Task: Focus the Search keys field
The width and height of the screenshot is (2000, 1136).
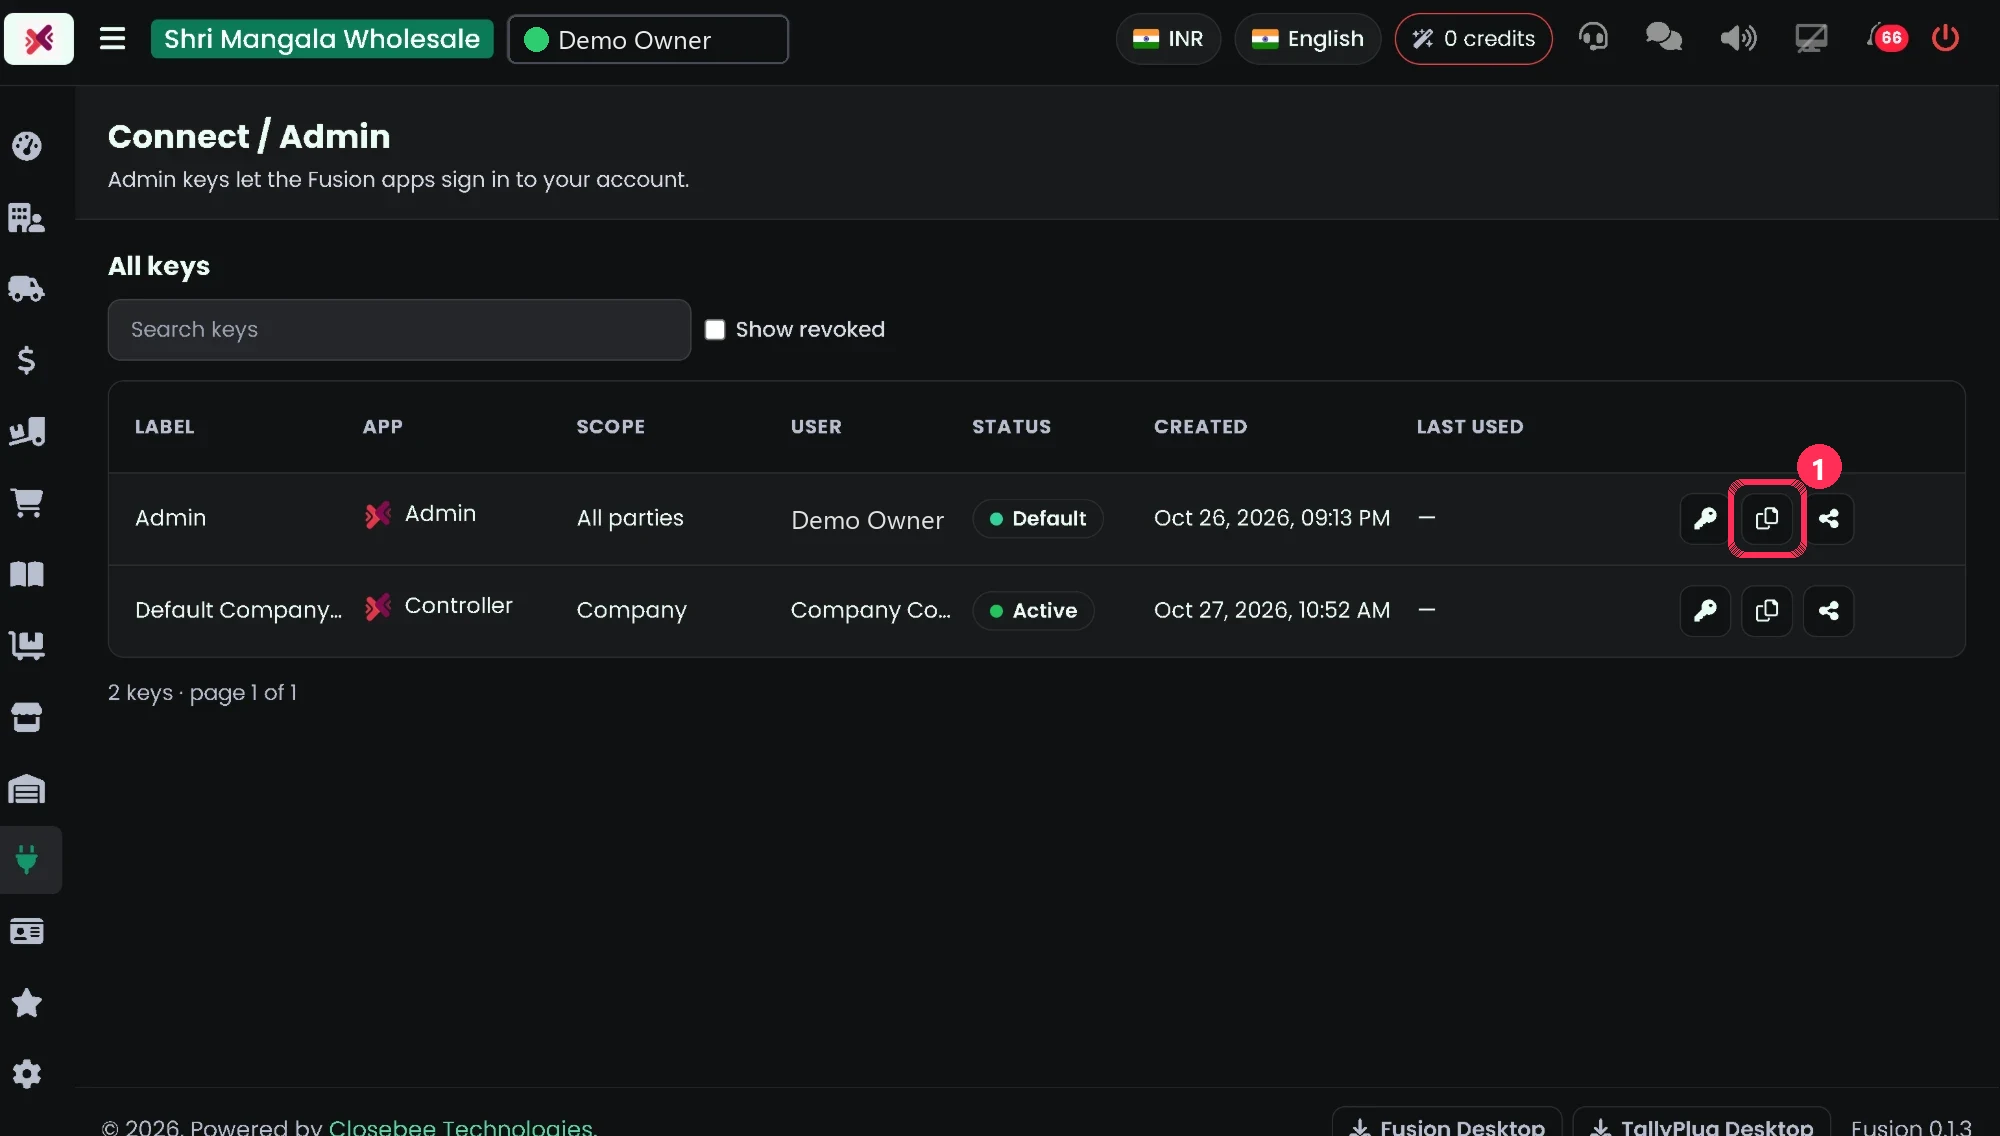Action: [x=399, y=330]
